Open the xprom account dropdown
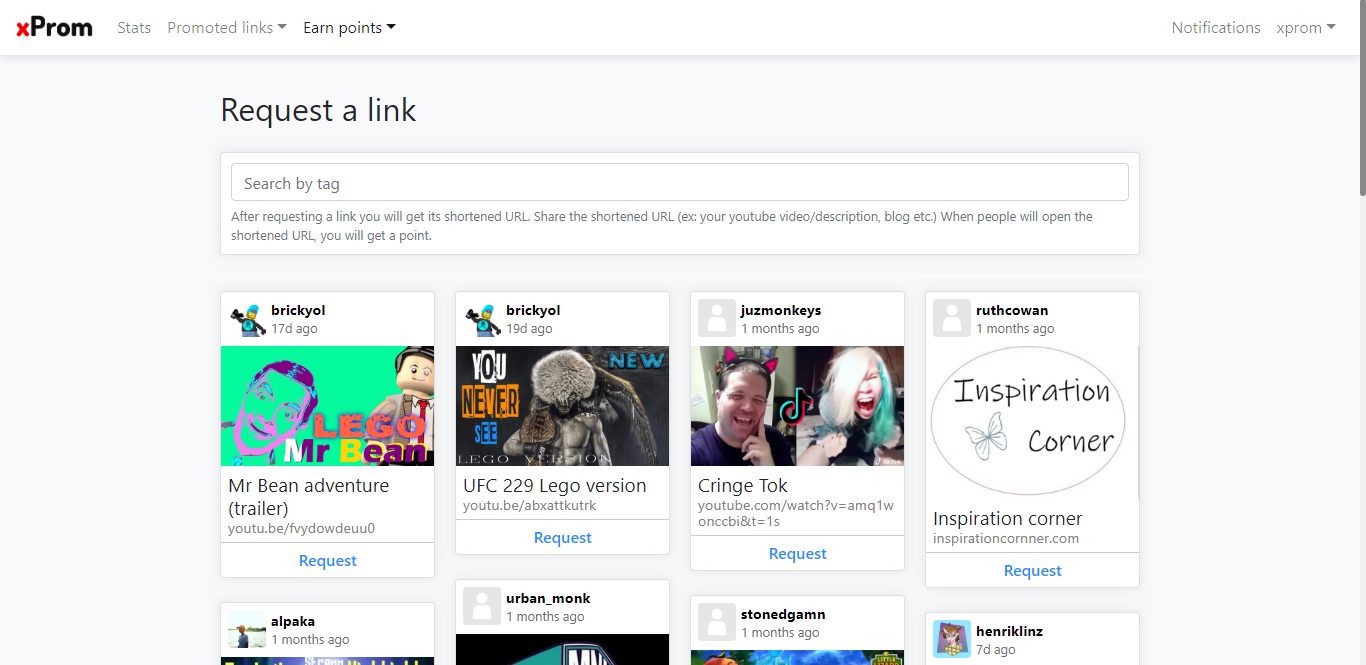1366x665 pixels. pyautogui.click(x=1306, y=28)
